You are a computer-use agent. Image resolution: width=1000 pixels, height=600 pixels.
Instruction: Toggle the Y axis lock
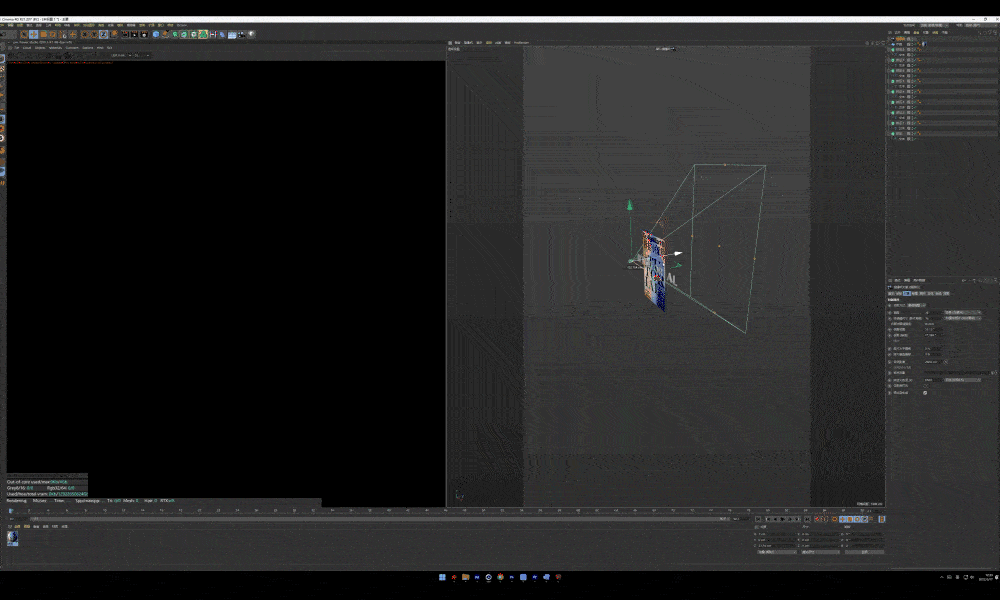pos(94,34)
